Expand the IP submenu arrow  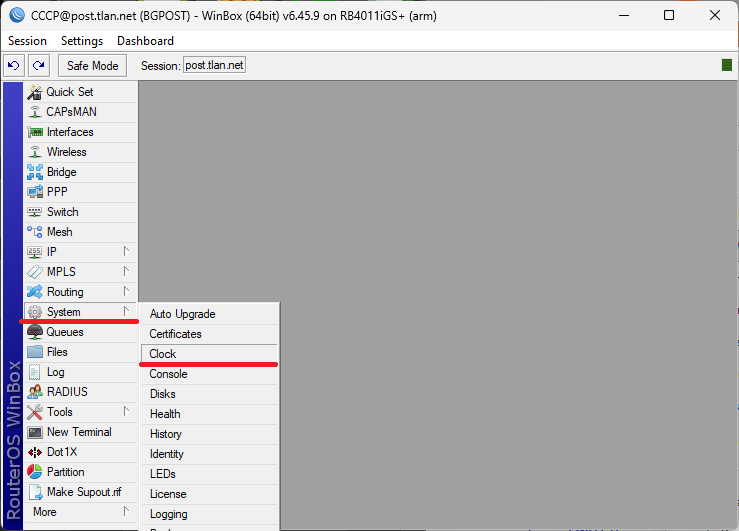[126, 251]
